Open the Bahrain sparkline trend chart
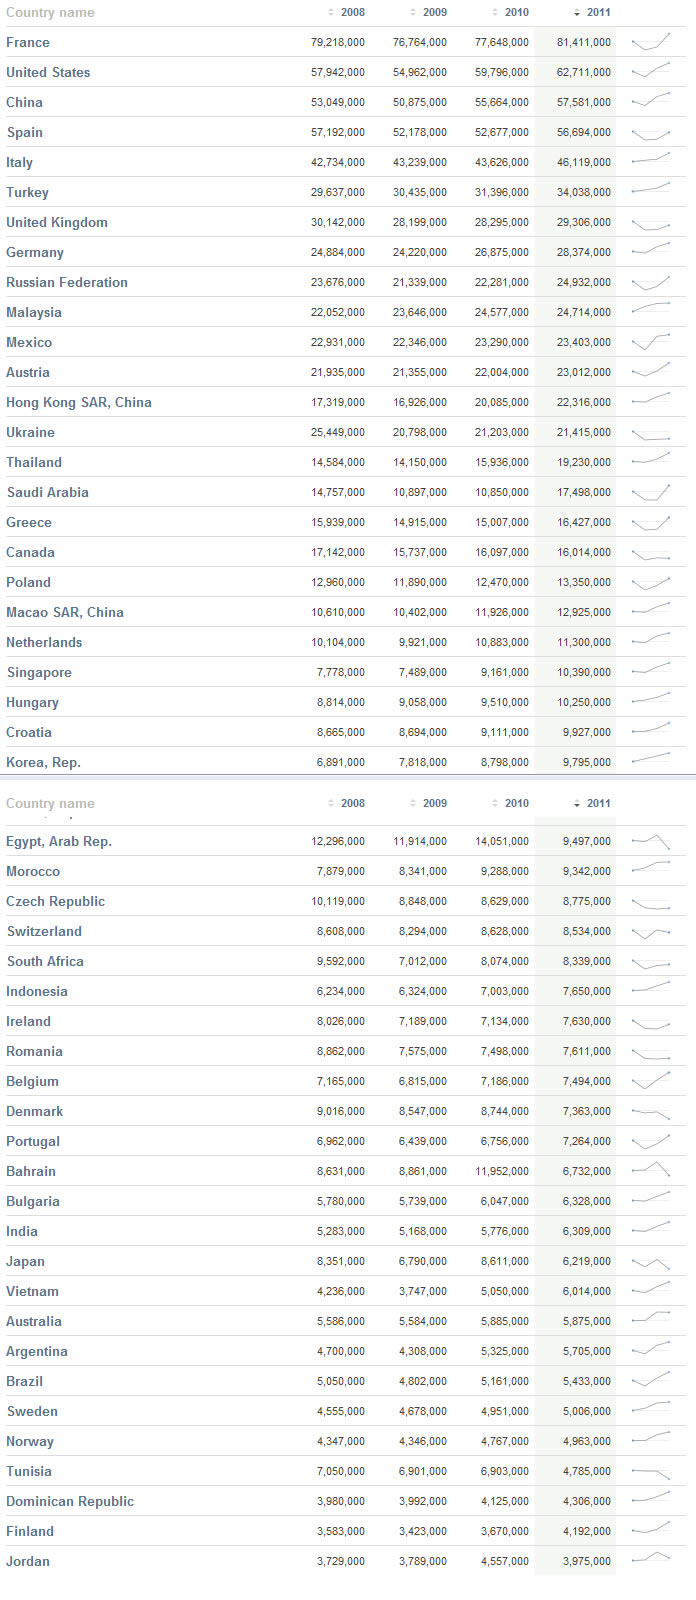 pos(651,1171)
